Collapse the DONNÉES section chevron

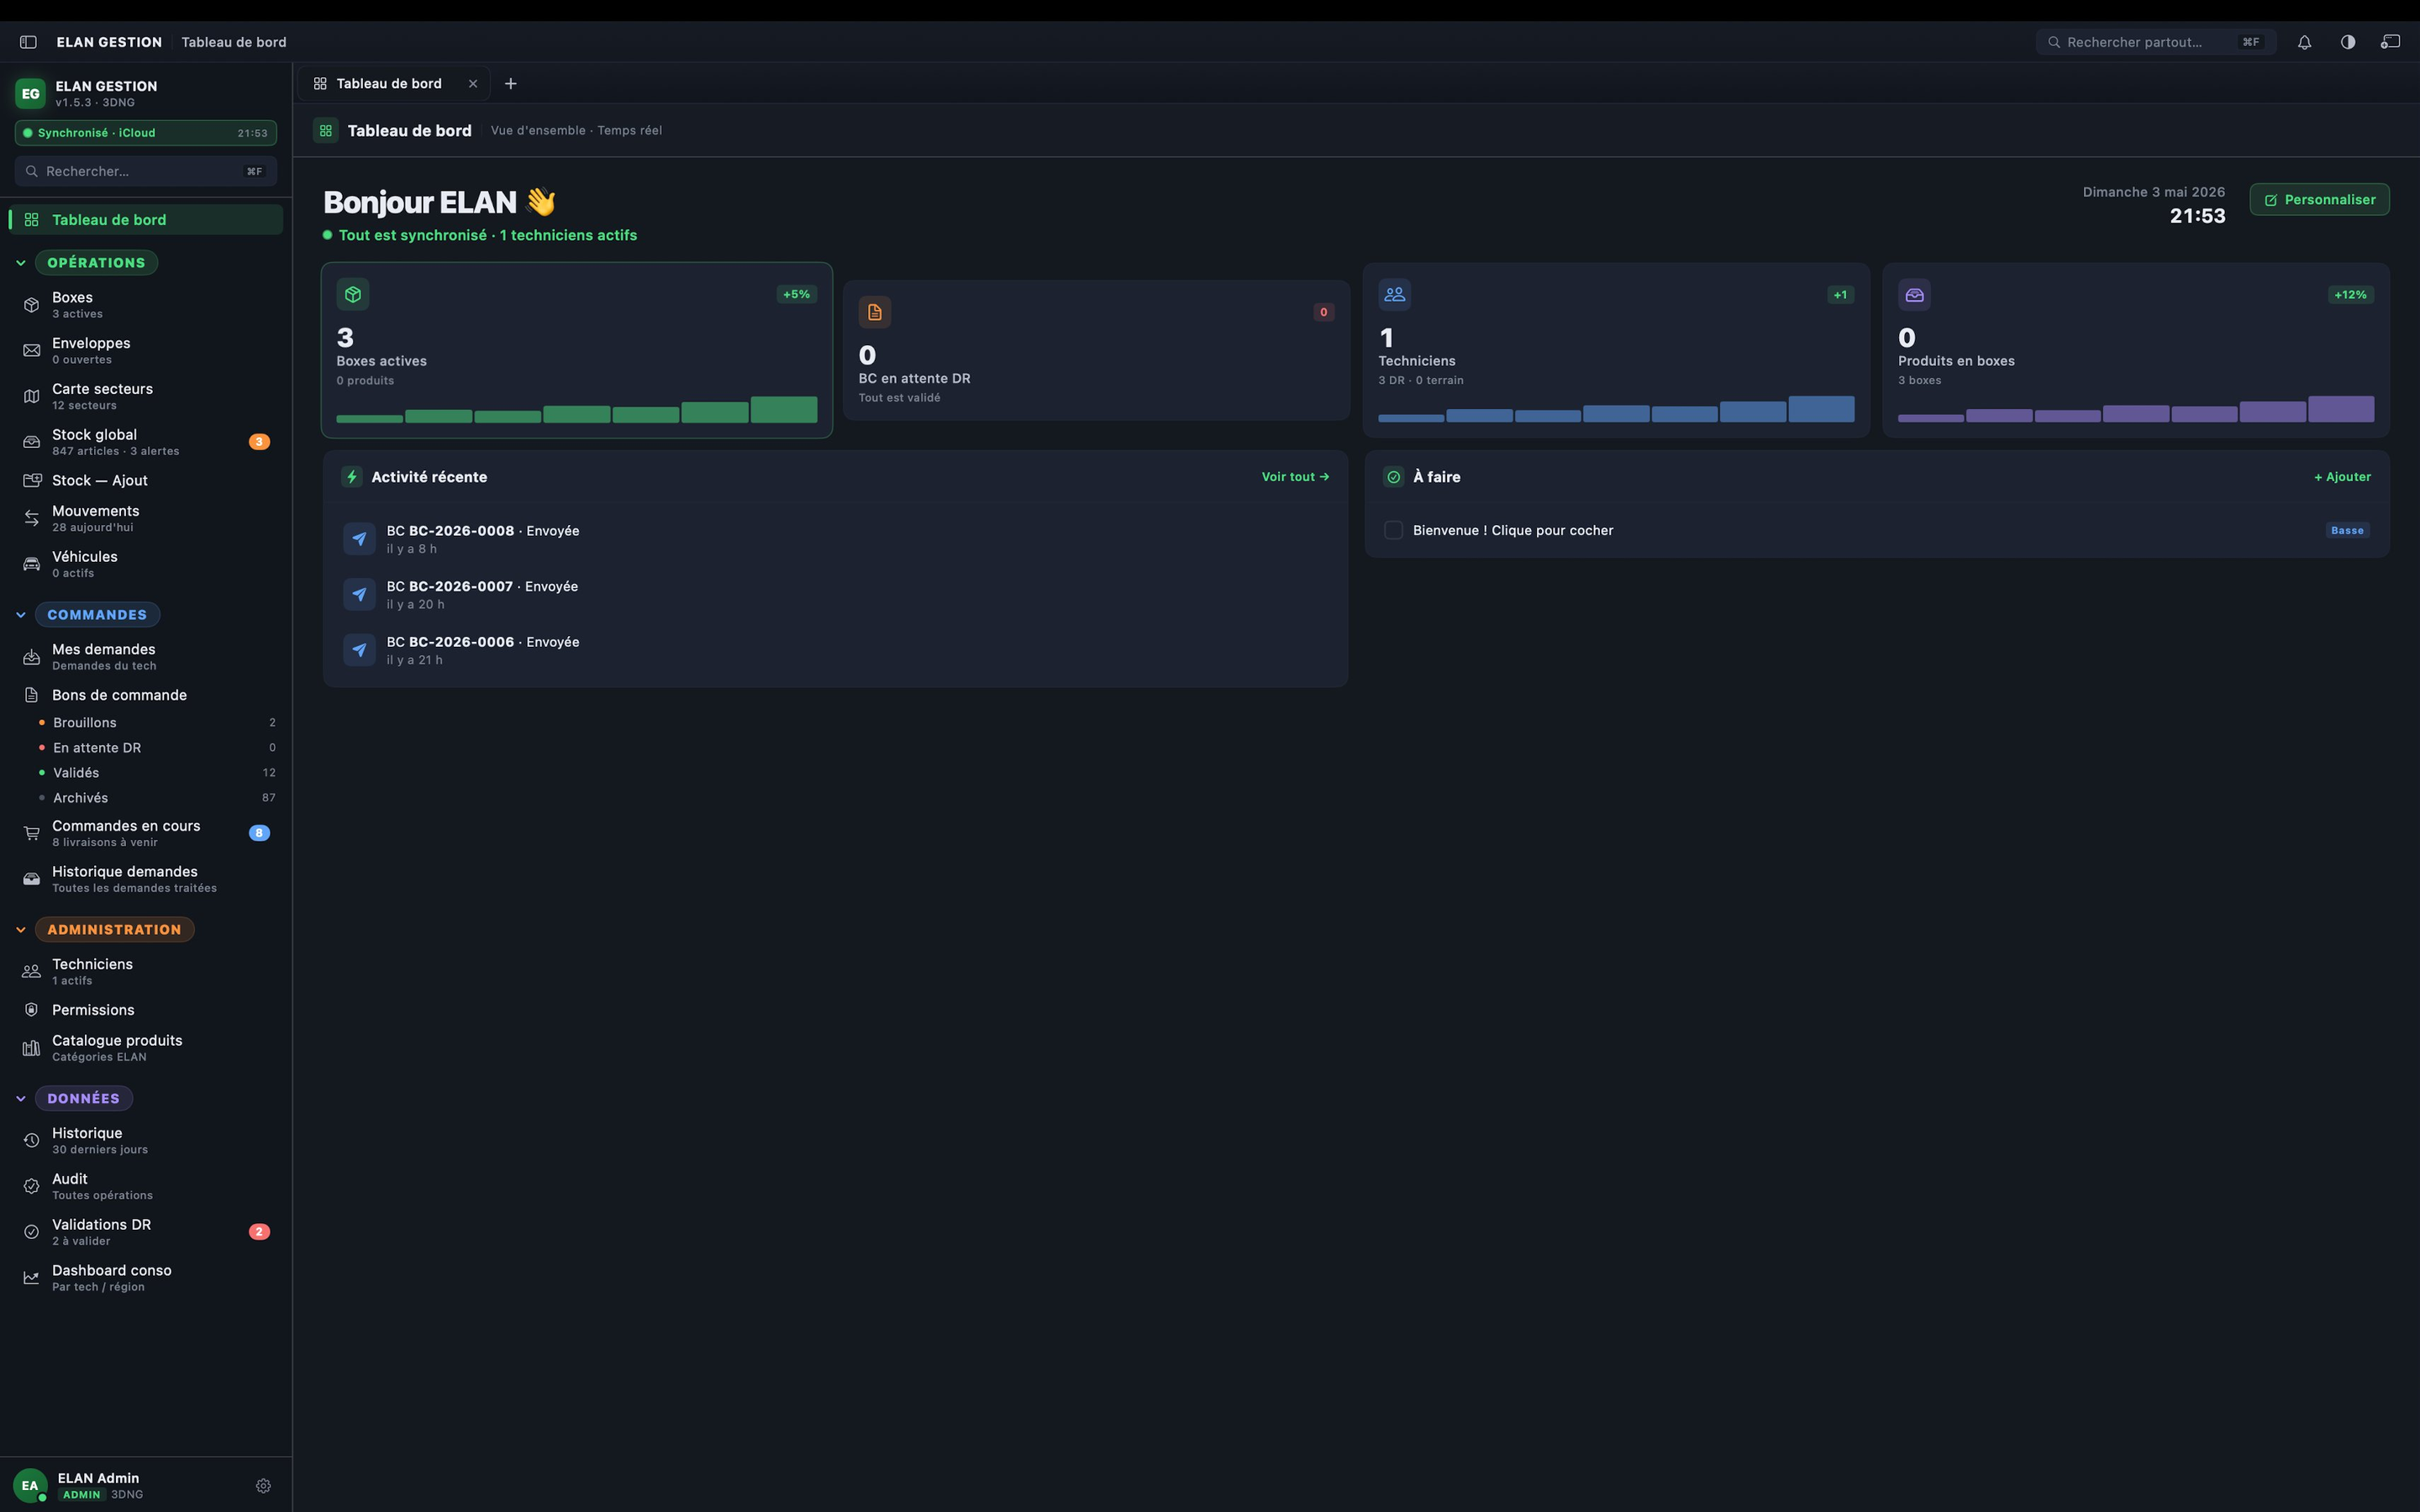tap(21, 1098)
